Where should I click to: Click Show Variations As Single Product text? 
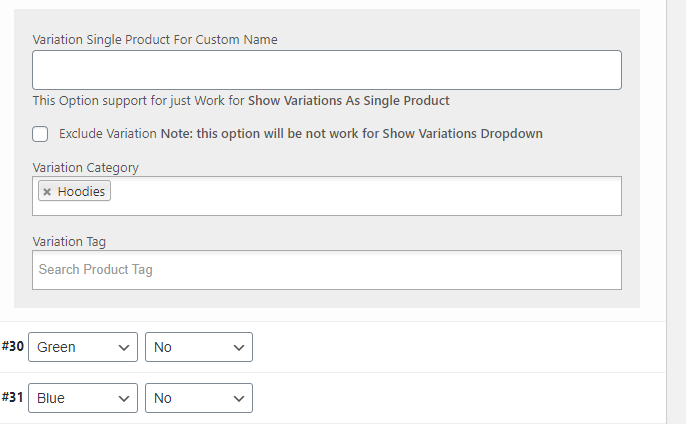[348, 101]
